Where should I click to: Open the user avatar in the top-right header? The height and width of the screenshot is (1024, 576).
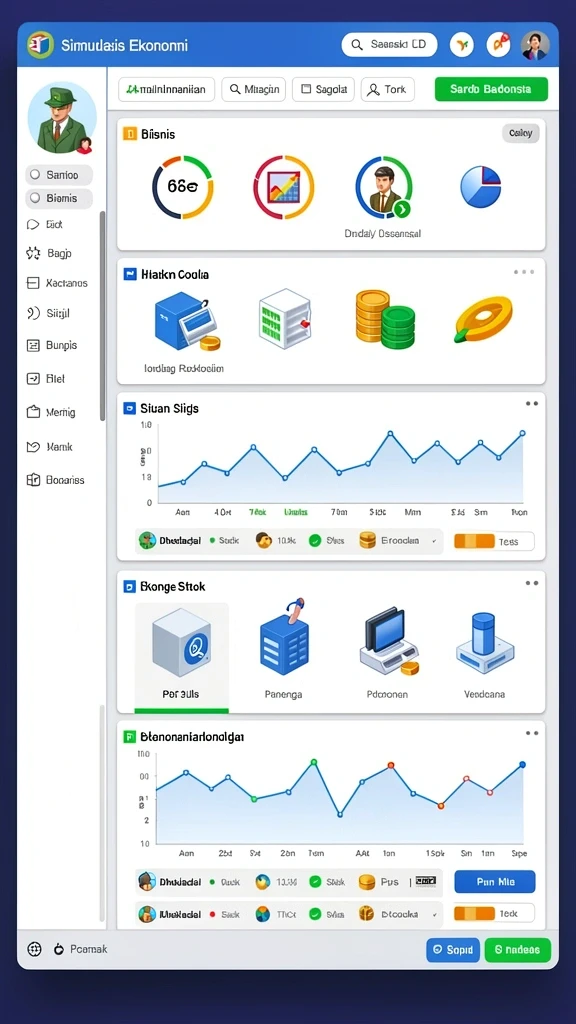[535, 45]
